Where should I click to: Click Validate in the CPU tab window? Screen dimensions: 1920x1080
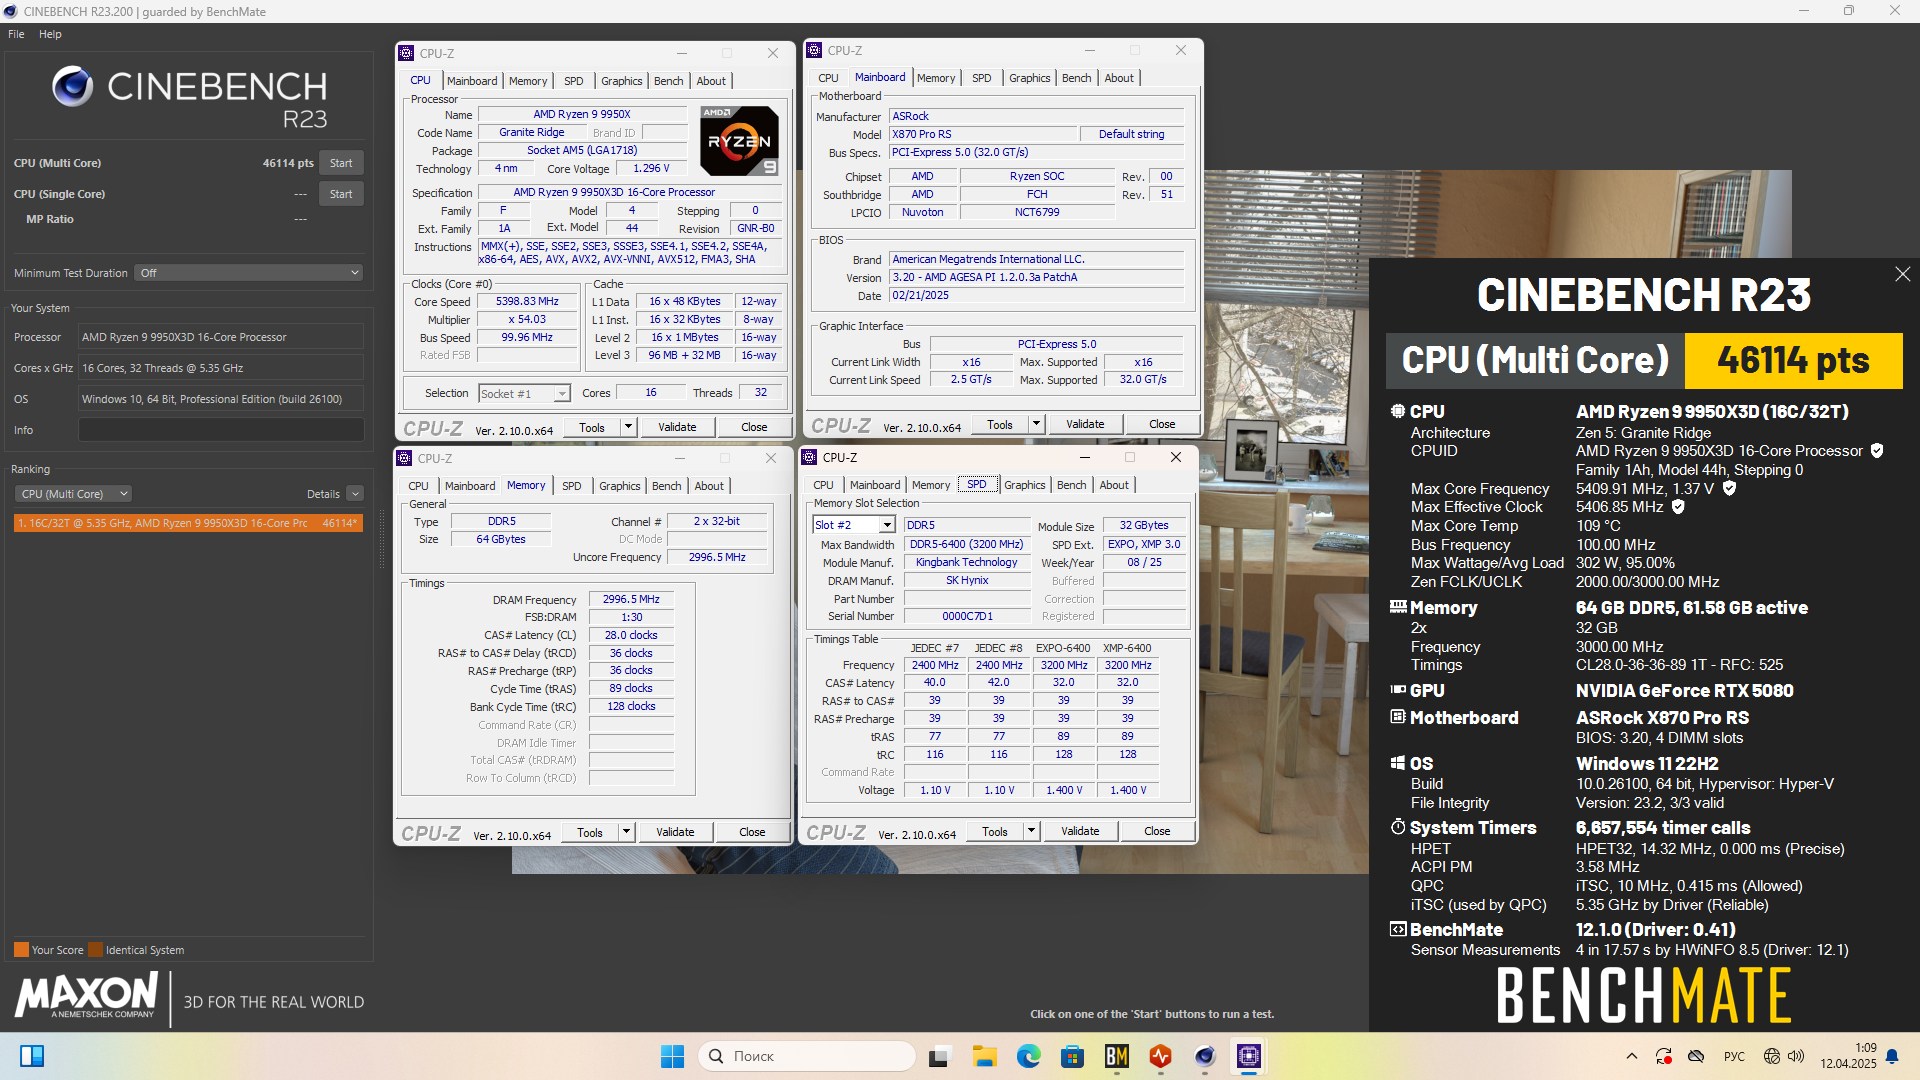click(x=677, y=427)
